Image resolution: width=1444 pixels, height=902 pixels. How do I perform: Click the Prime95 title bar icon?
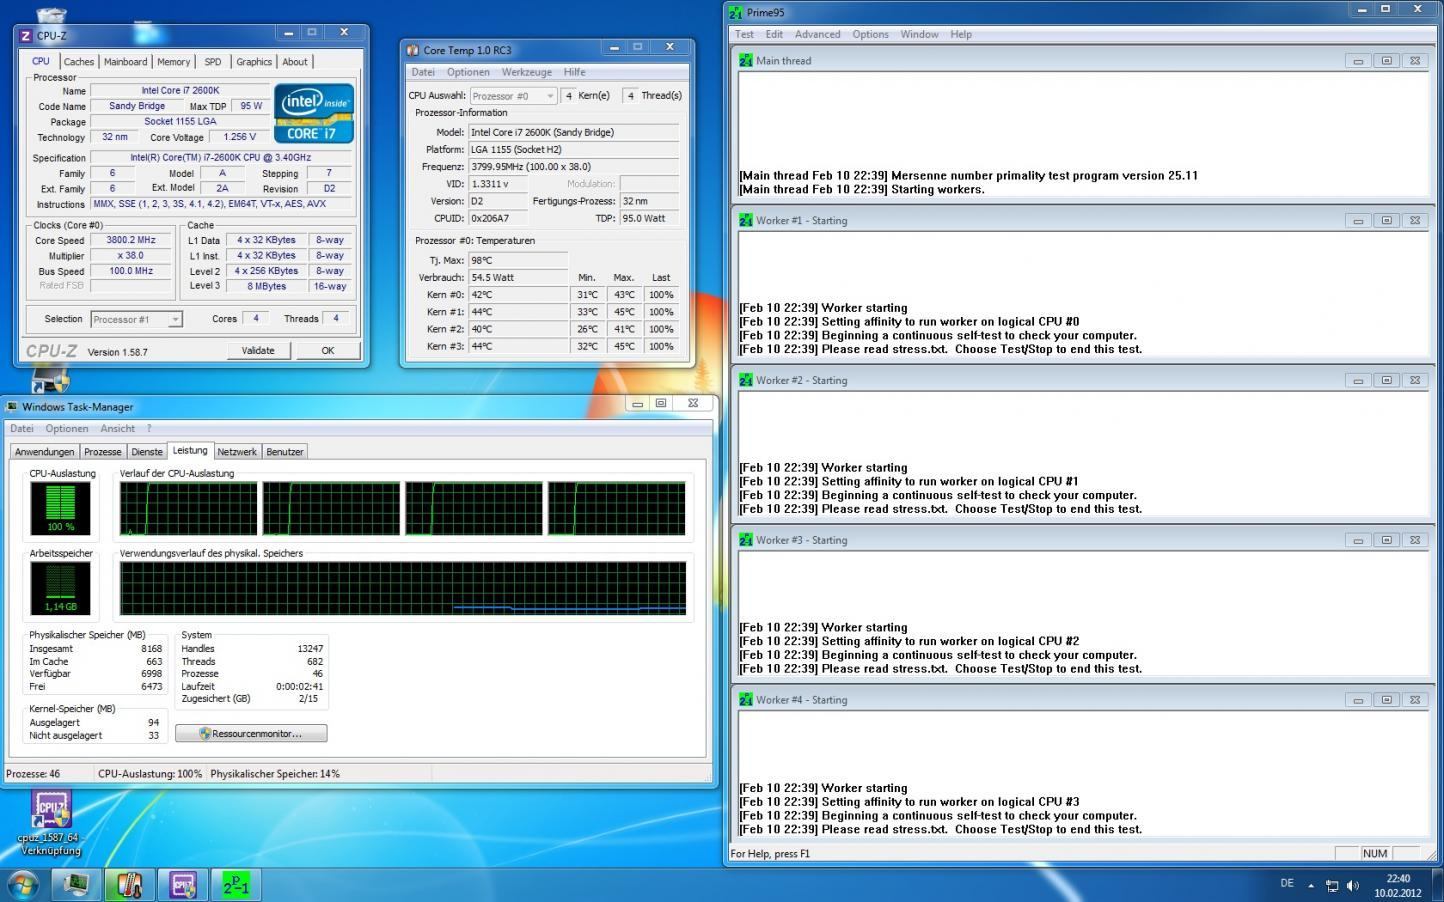736,13
